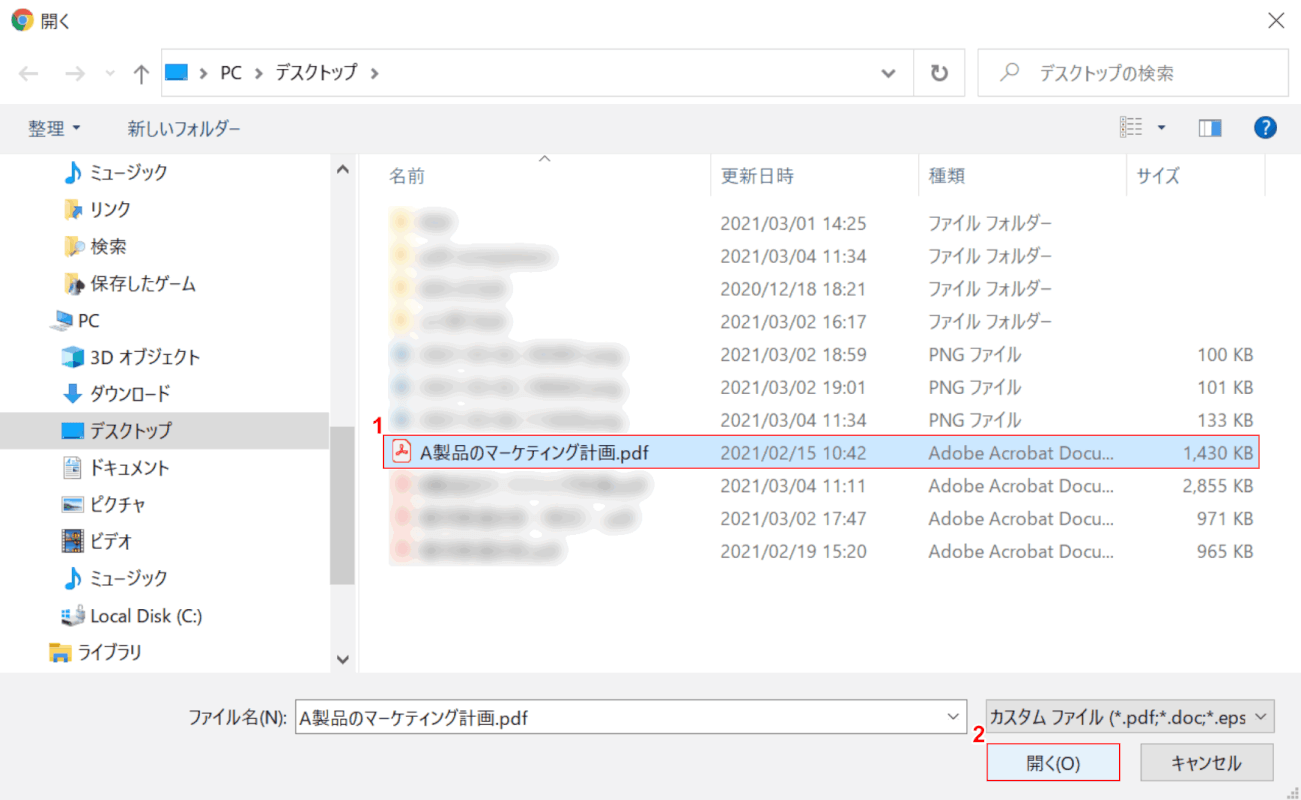1301x800 pixels.
Task: Click the PDF icon of A製品のマーケティング計画.pdf
Action: (x=402, y=453)
